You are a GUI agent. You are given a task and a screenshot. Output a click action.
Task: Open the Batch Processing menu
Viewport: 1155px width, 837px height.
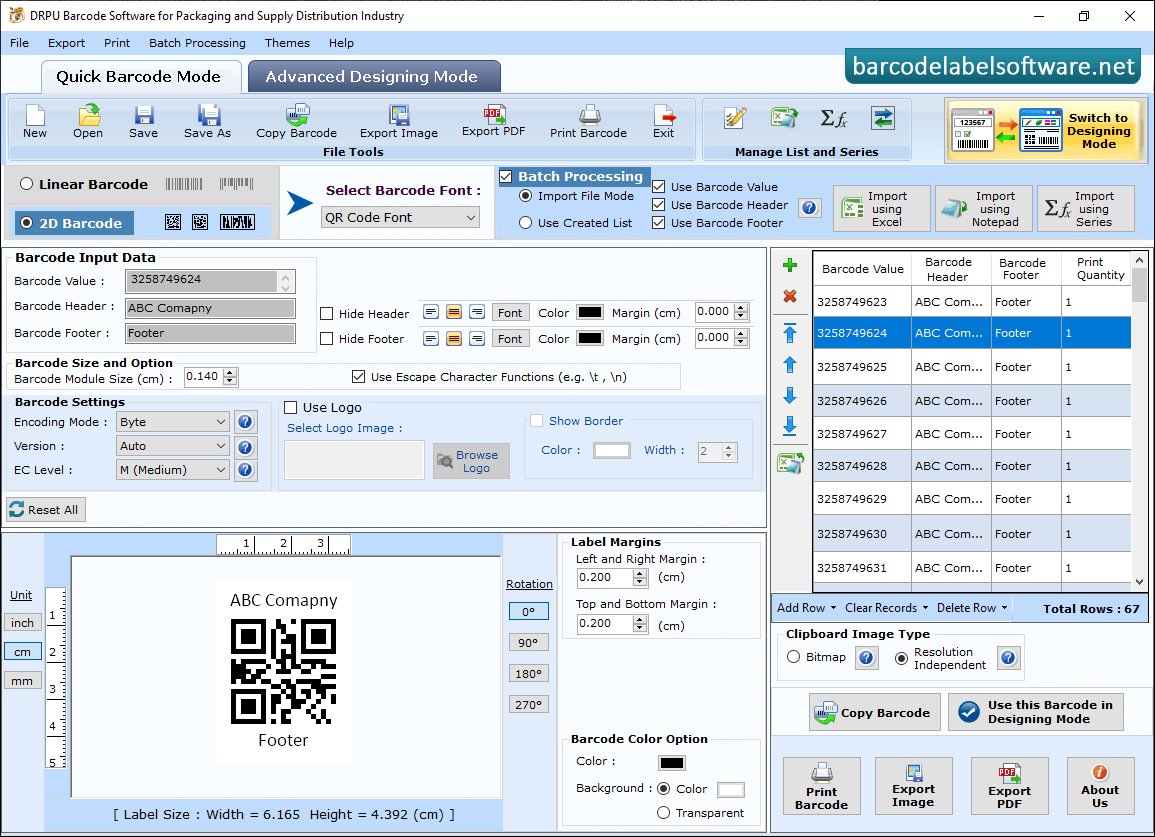[197, 43]
